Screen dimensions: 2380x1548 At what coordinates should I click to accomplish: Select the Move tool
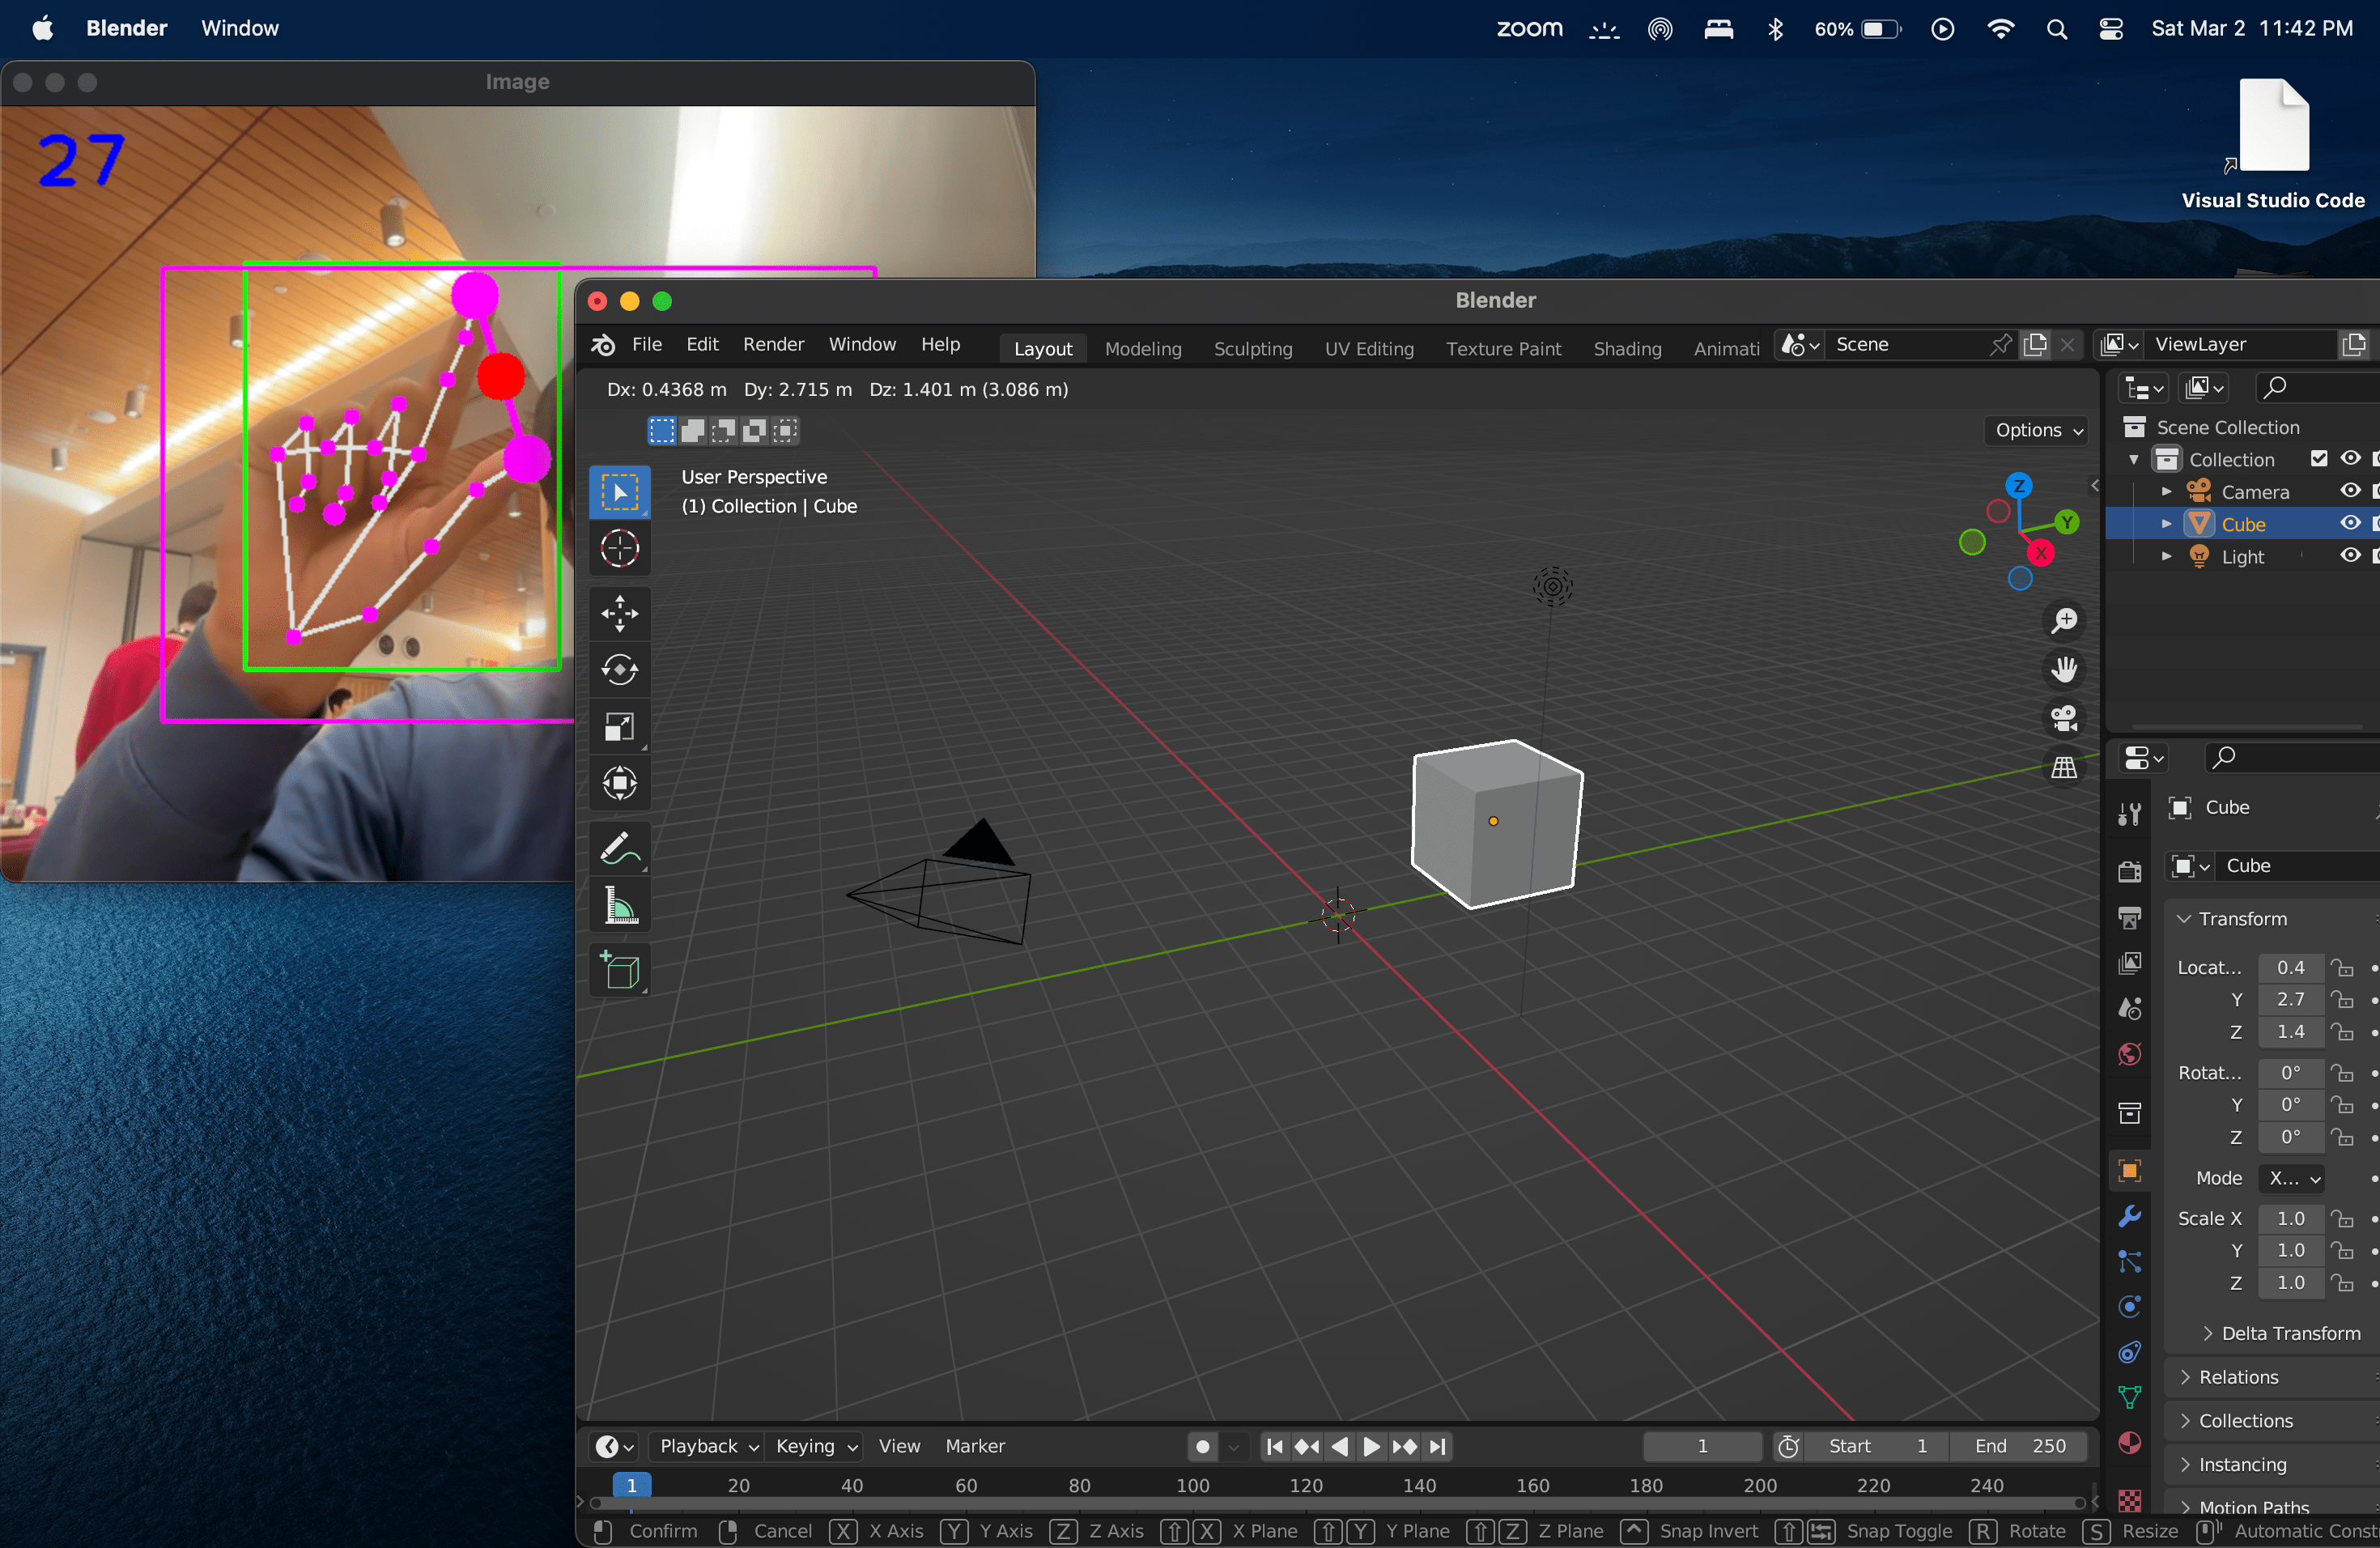coord(619,614)
